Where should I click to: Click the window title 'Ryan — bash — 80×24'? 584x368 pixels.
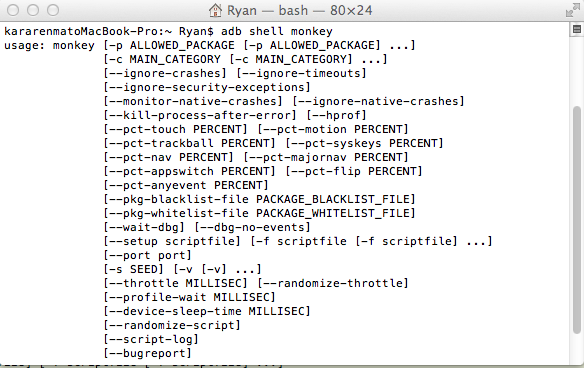(x=300, y=10)
